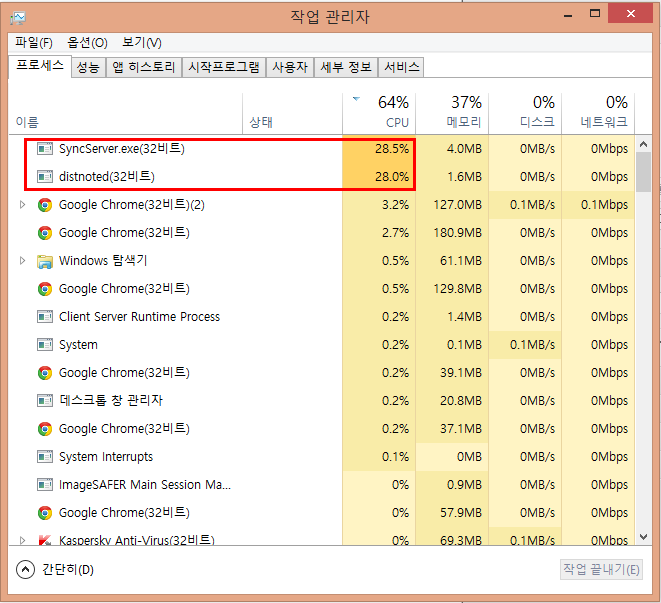
Task: Select the SyncServer.exe(32비트) row
Action: point(321,149)
